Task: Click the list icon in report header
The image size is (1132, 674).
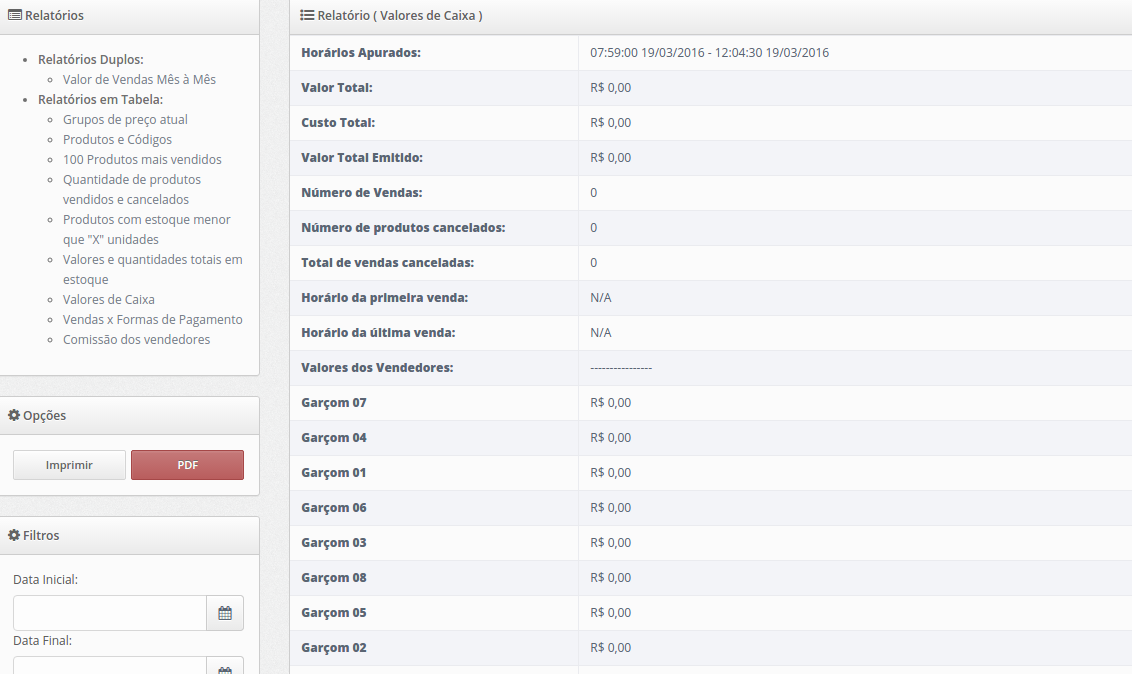Action: point(308,16)
